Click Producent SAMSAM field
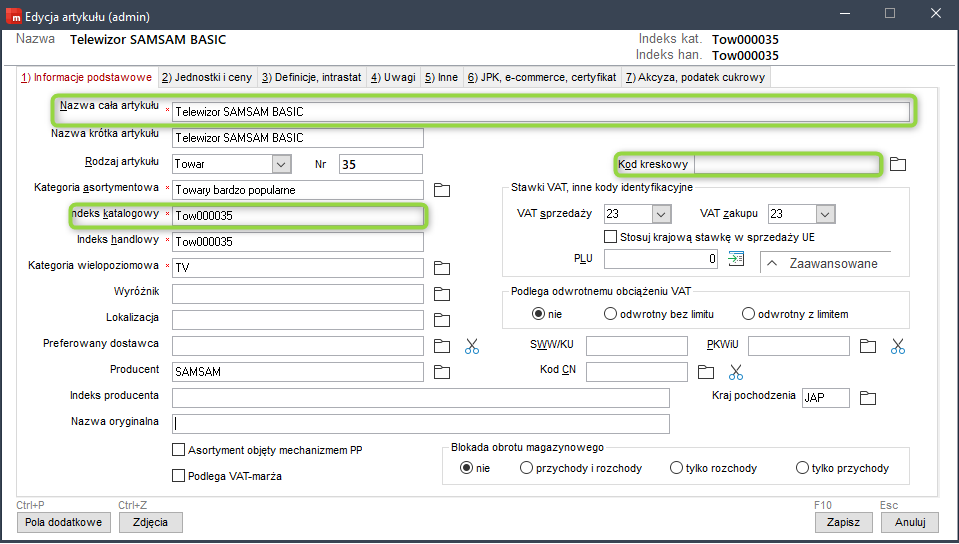959x544 pixels. tap(298, 371)
